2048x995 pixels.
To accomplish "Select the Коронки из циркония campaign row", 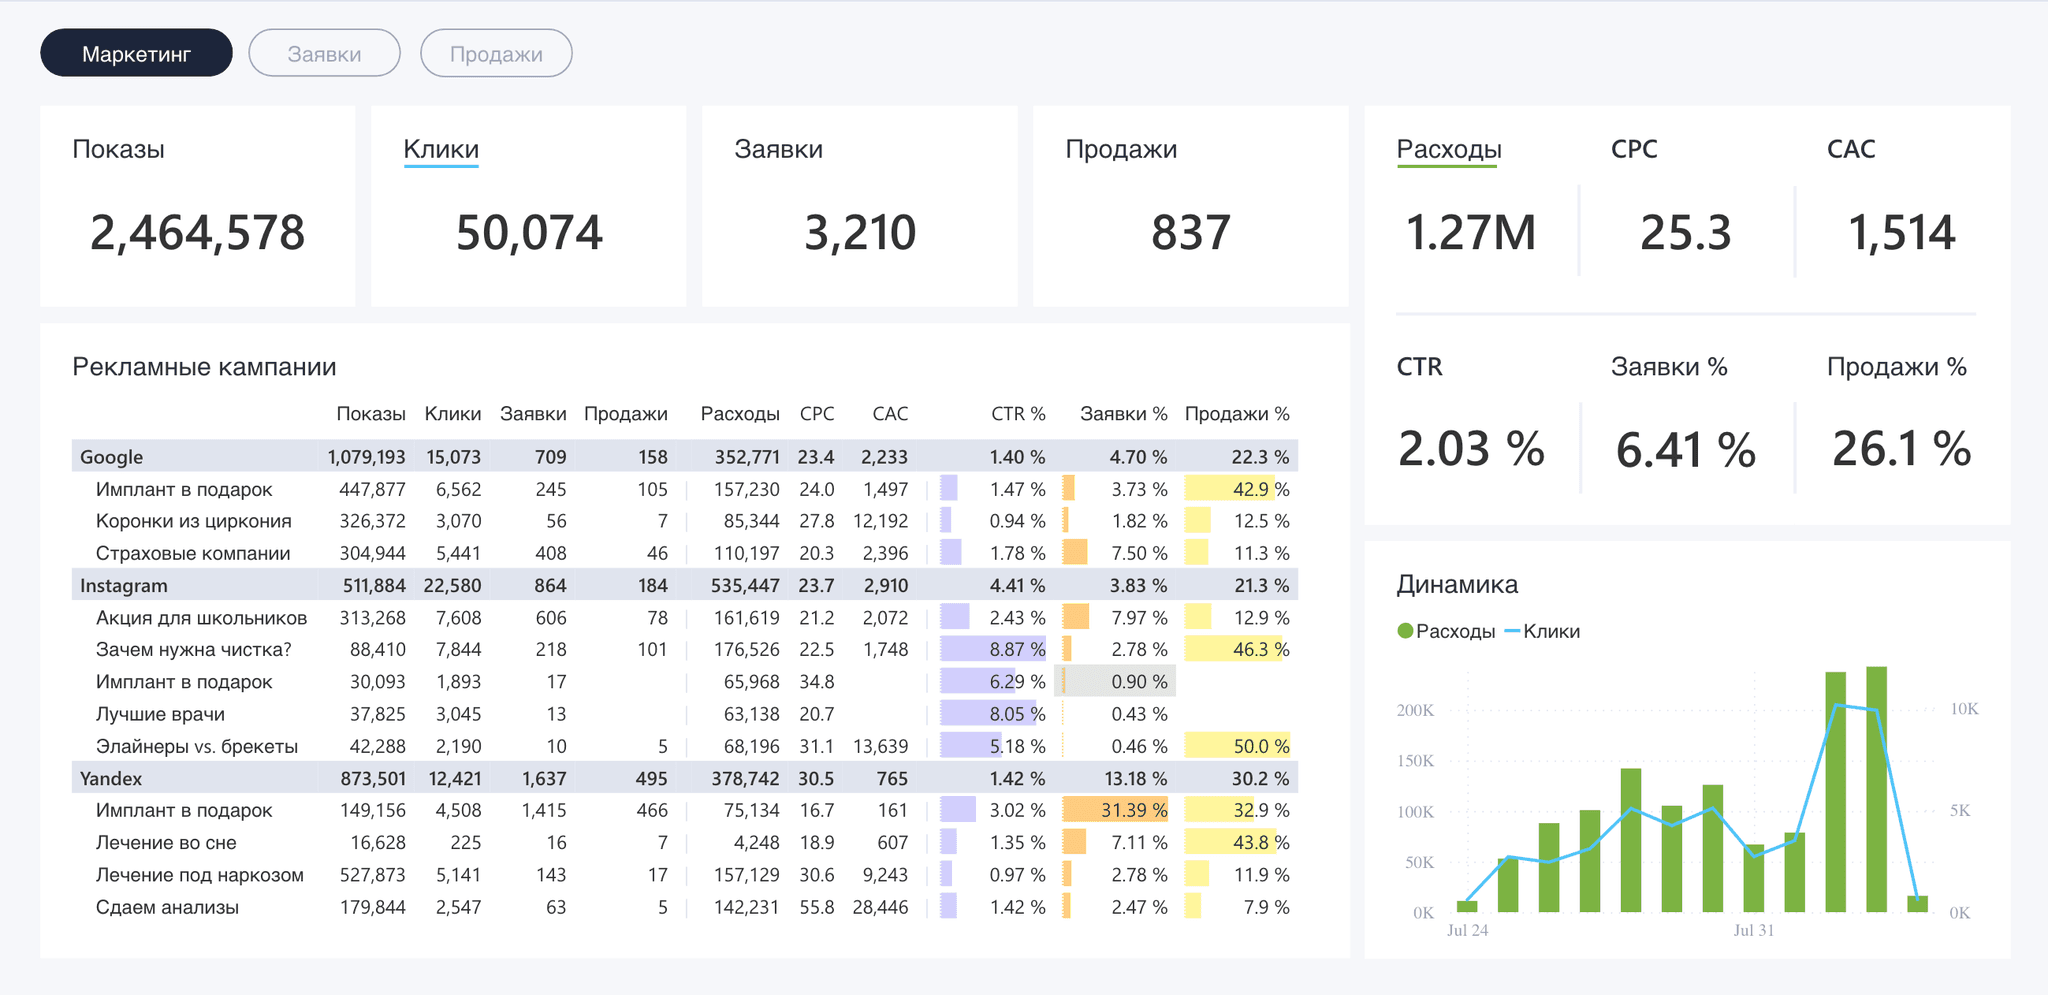I will pyautogui.click(x=685, y=521).
